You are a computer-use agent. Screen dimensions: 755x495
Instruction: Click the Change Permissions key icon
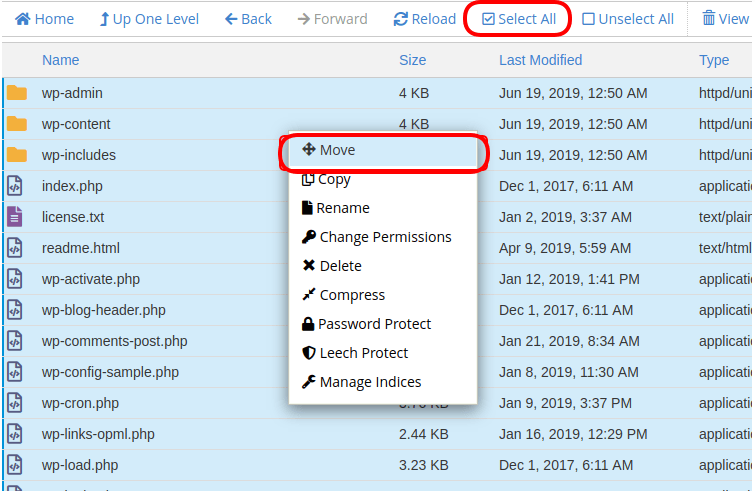coord(309,236)
